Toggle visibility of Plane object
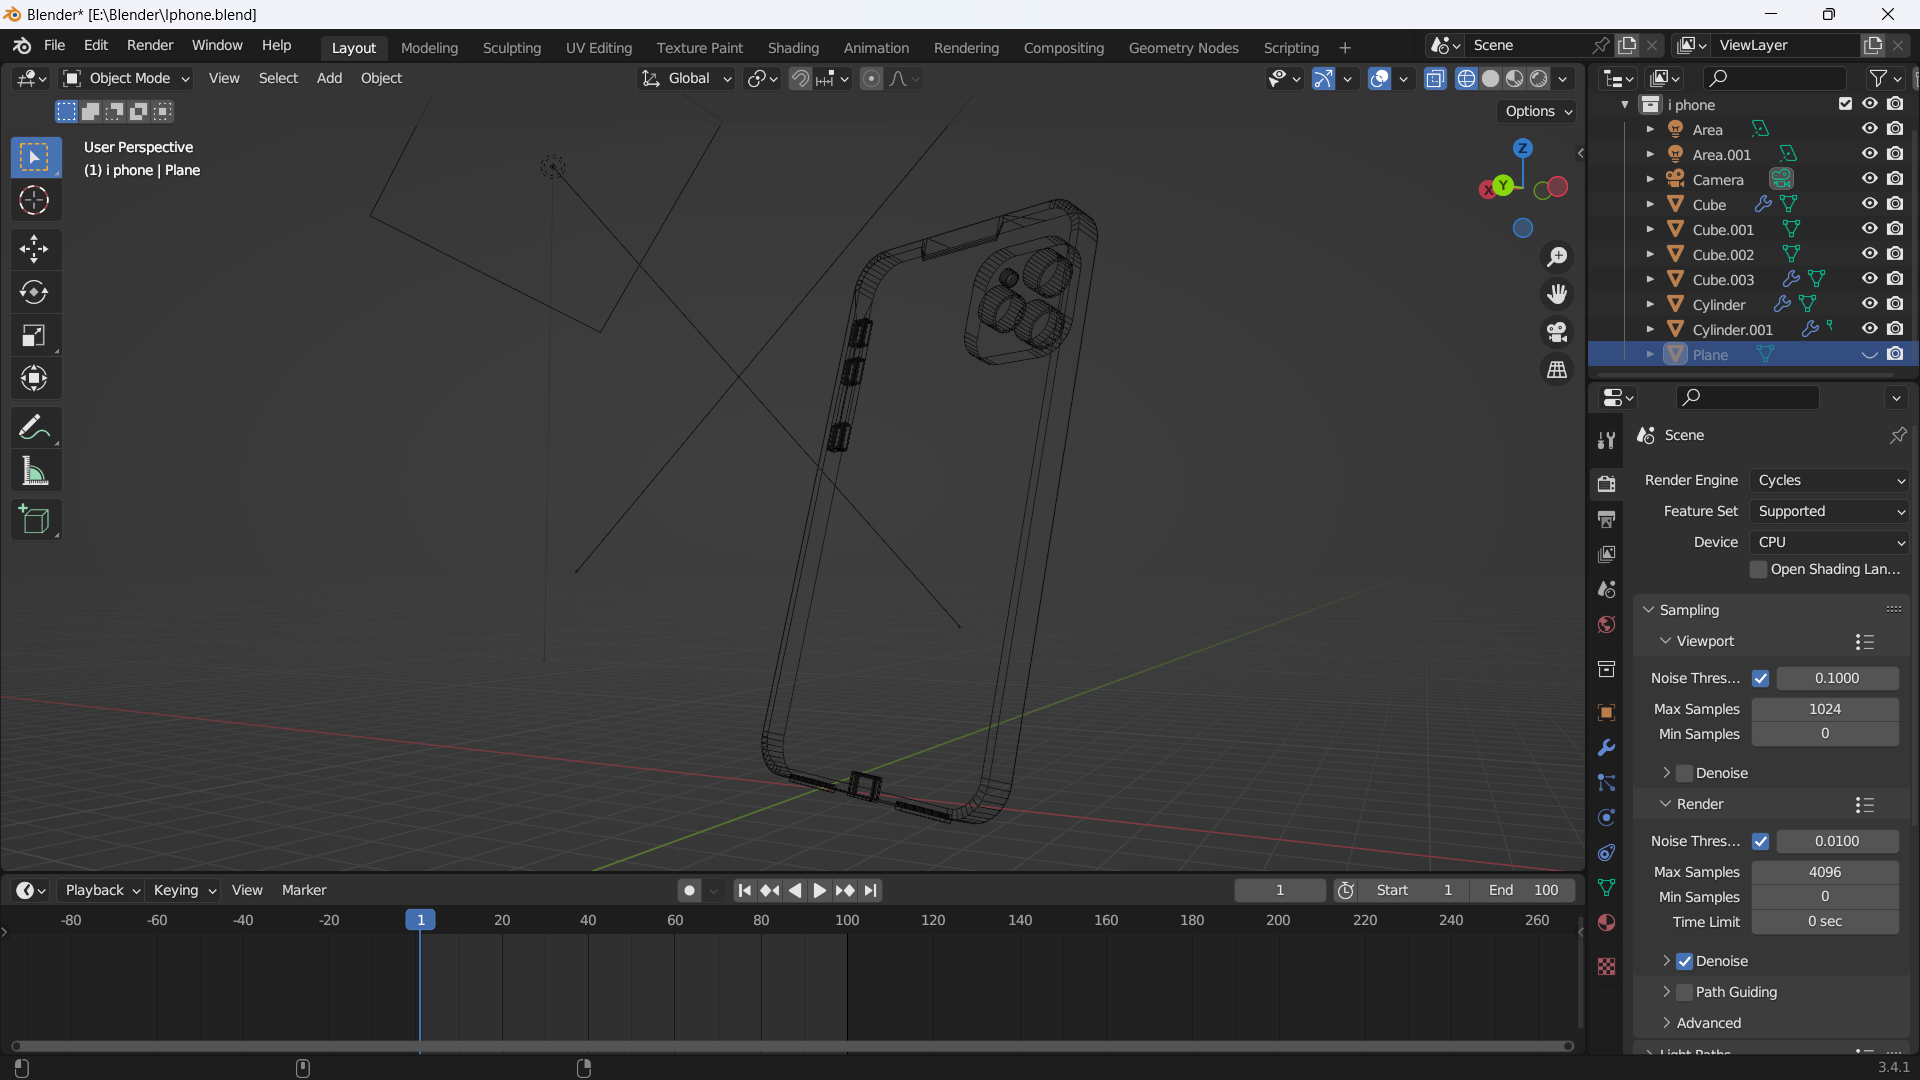Image resolution: width=1920 pixels, height=1080 pixels. coord(1869,355)
